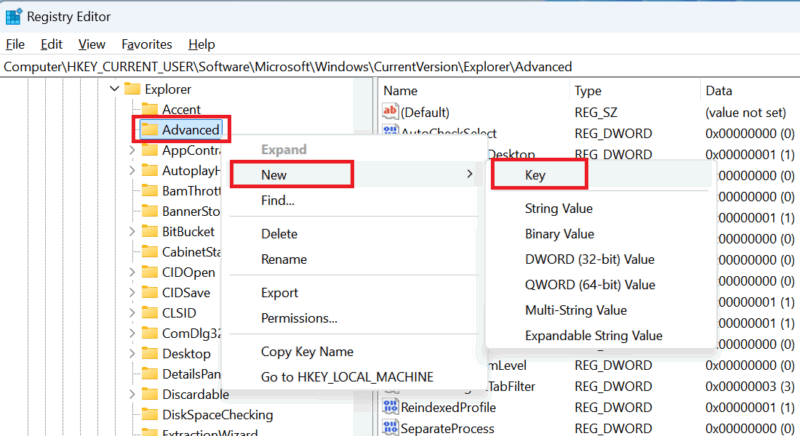Select the ReindexedProfile value name
Screen dimensions: 800x436
448,407
